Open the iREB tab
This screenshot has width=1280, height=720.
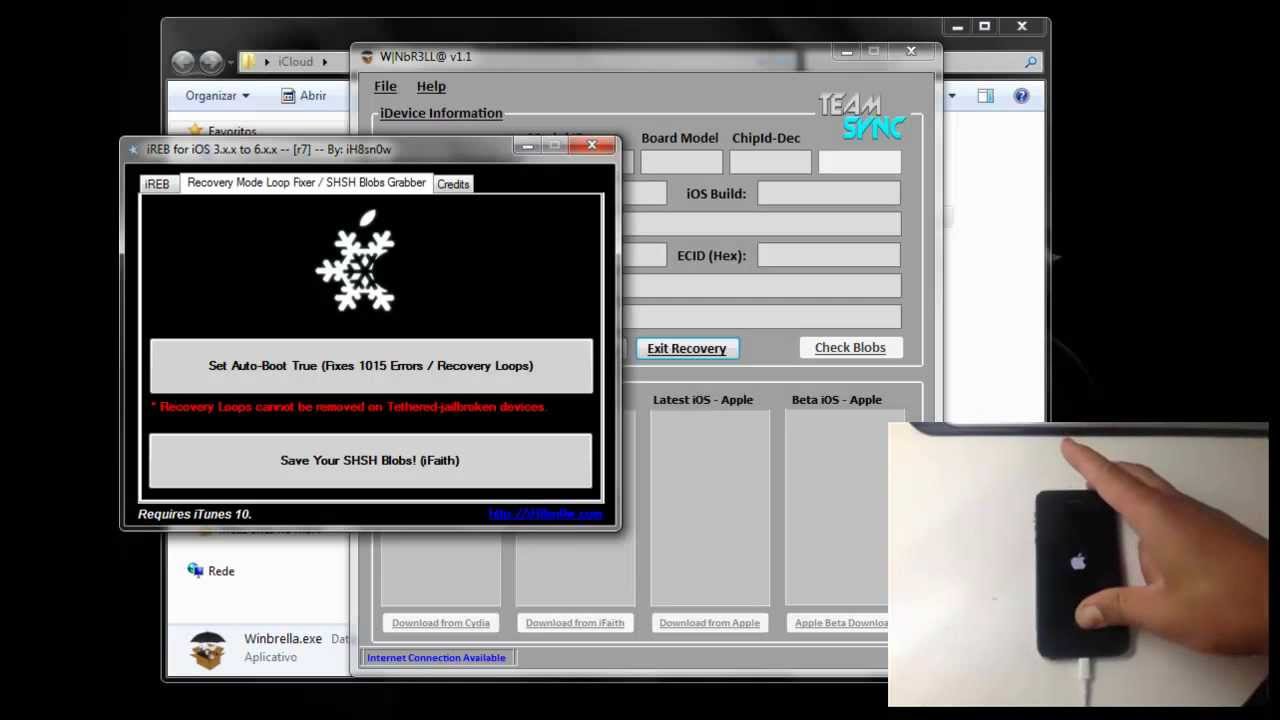(157, 184)
